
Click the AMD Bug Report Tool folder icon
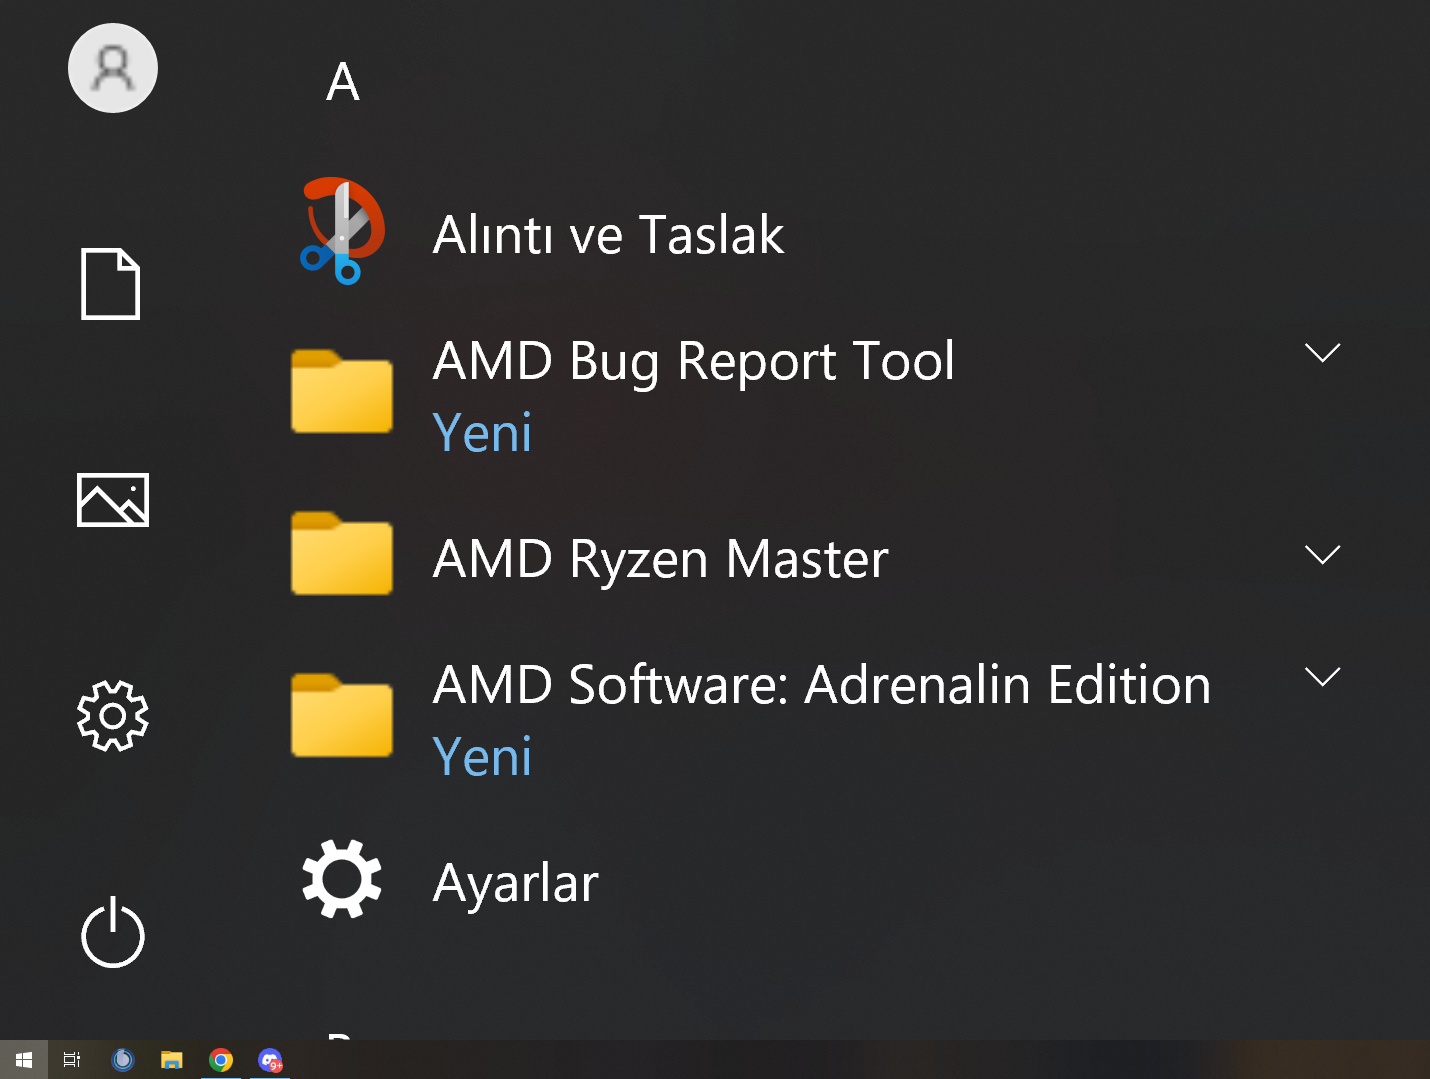(342, 392)
